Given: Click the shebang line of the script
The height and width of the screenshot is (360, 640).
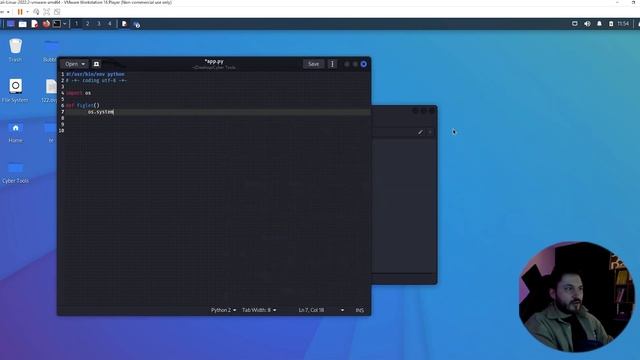Looking at the screenshot, I should pos(95,74).
